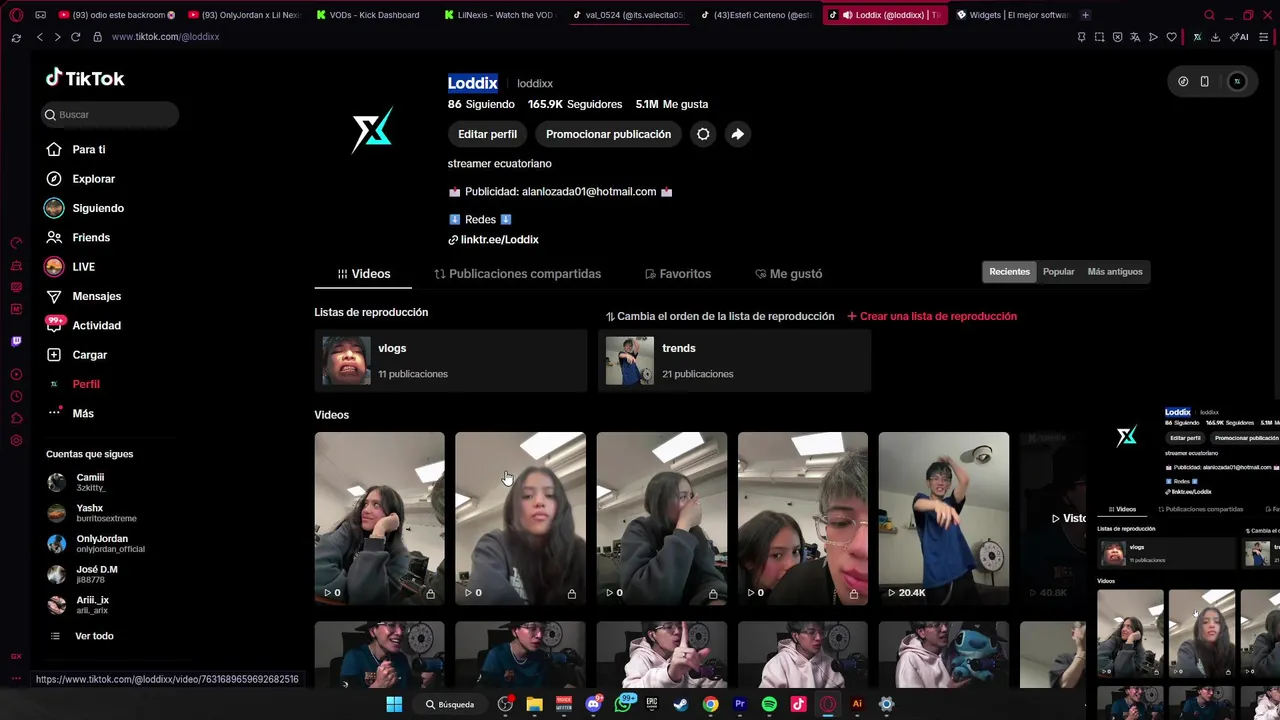Switch to the Videos tab
Viewport: 1280px width, 720px height.
364,274
